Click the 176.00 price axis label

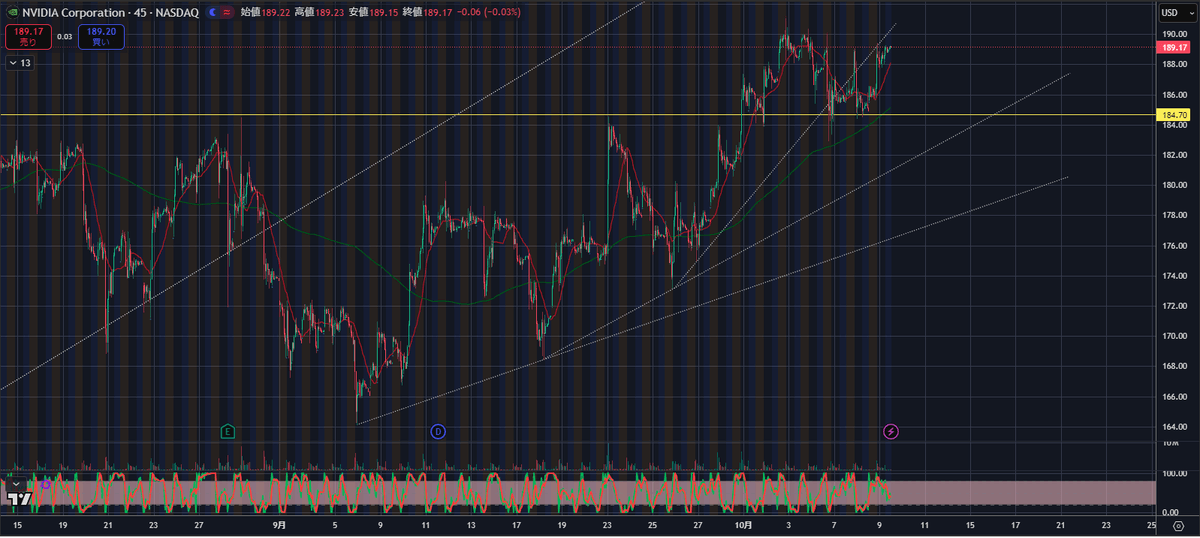(x=1174, y=245)
